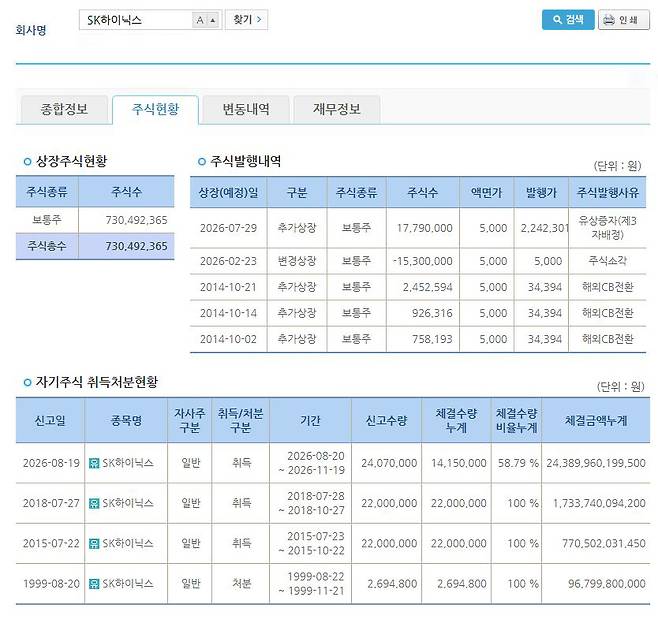Screen dimensions: 658x623
Task: Click the 758,193 share count cell
Action: 423,339
